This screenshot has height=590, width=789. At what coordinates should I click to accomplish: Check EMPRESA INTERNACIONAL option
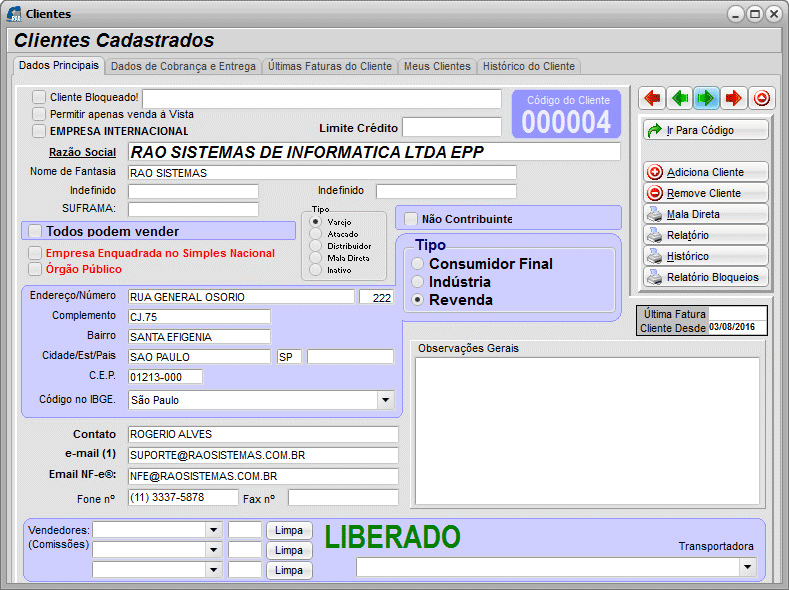39,131
